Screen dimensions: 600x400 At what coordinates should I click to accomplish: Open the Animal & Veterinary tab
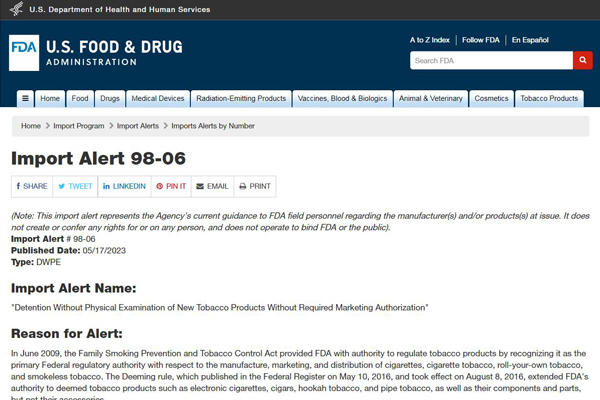point(430,98)
